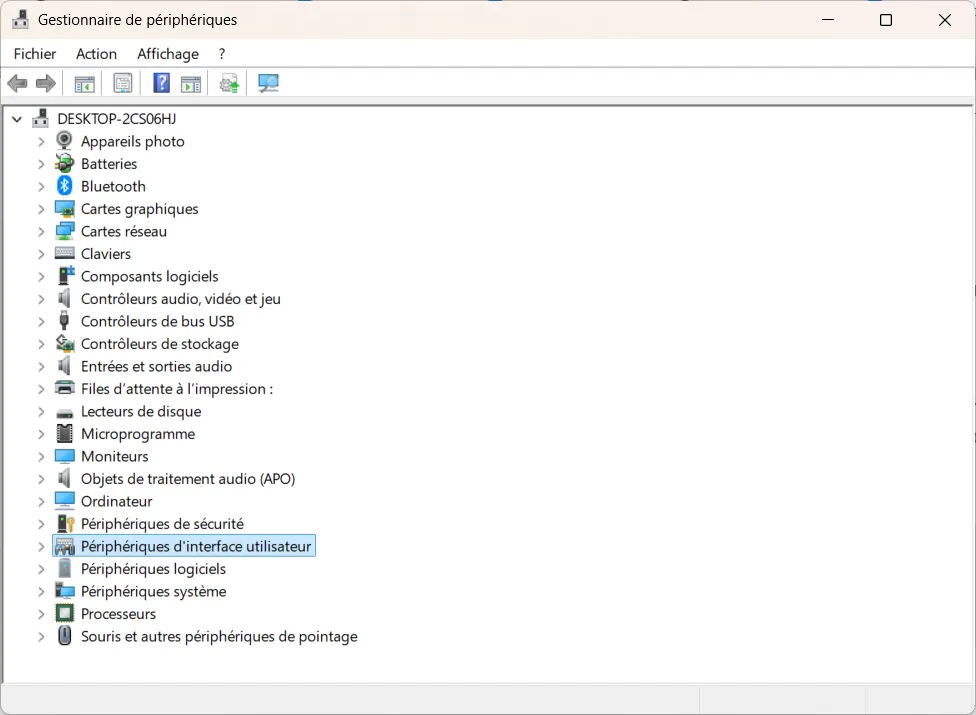The image size is (976, 715).
Task: Scan for hardware changes with the monitor icon
Action: [268, 83]
